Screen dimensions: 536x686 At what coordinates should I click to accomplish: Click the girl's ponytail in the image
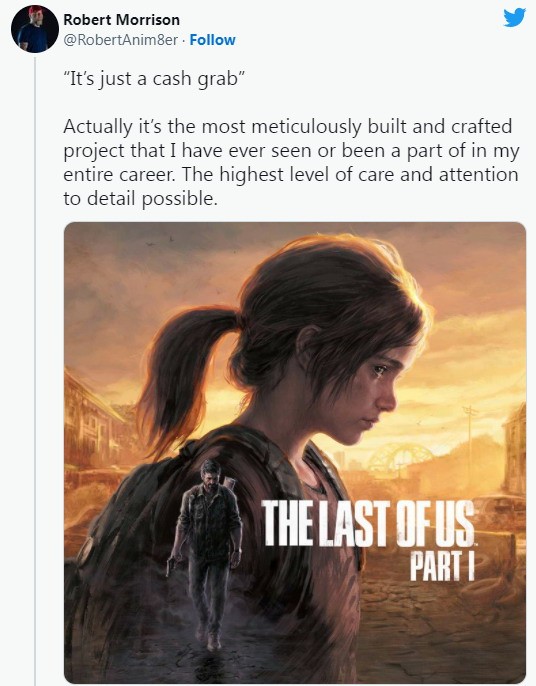(184, 372)
